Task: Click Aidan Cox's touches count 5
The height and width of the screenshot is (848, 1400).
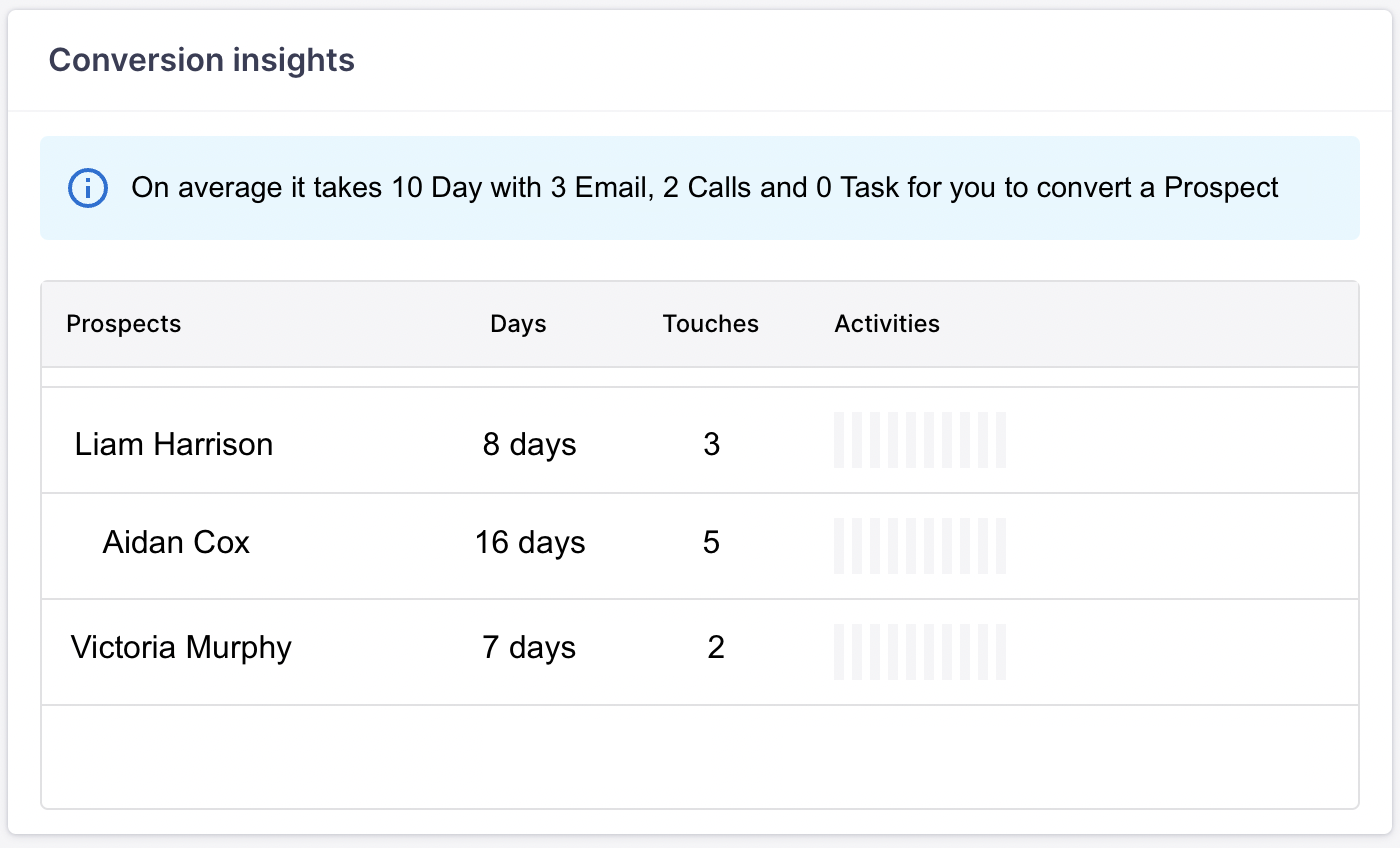Action: click(x=711, y=542)
